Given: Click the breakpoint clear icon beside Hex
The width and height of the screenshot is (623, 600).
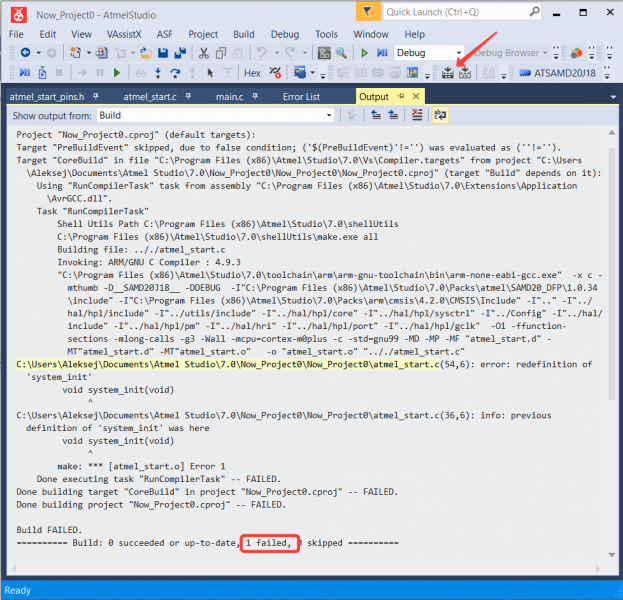Looking at the screenshot, I should tap(275, 73).
